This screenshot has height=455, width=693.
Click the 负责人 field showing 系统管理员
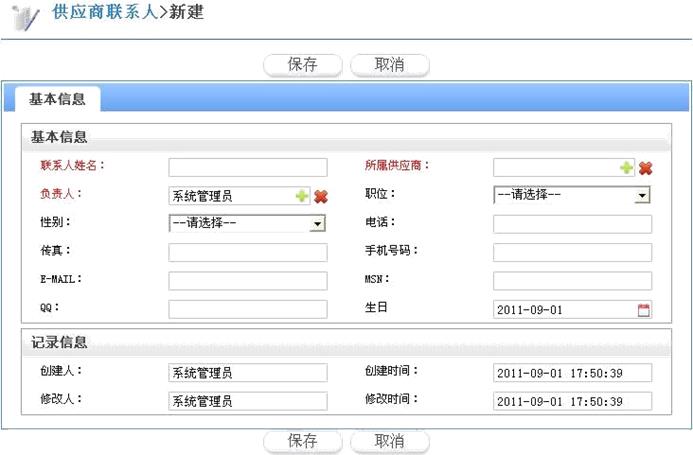click(x=239, y=196)
